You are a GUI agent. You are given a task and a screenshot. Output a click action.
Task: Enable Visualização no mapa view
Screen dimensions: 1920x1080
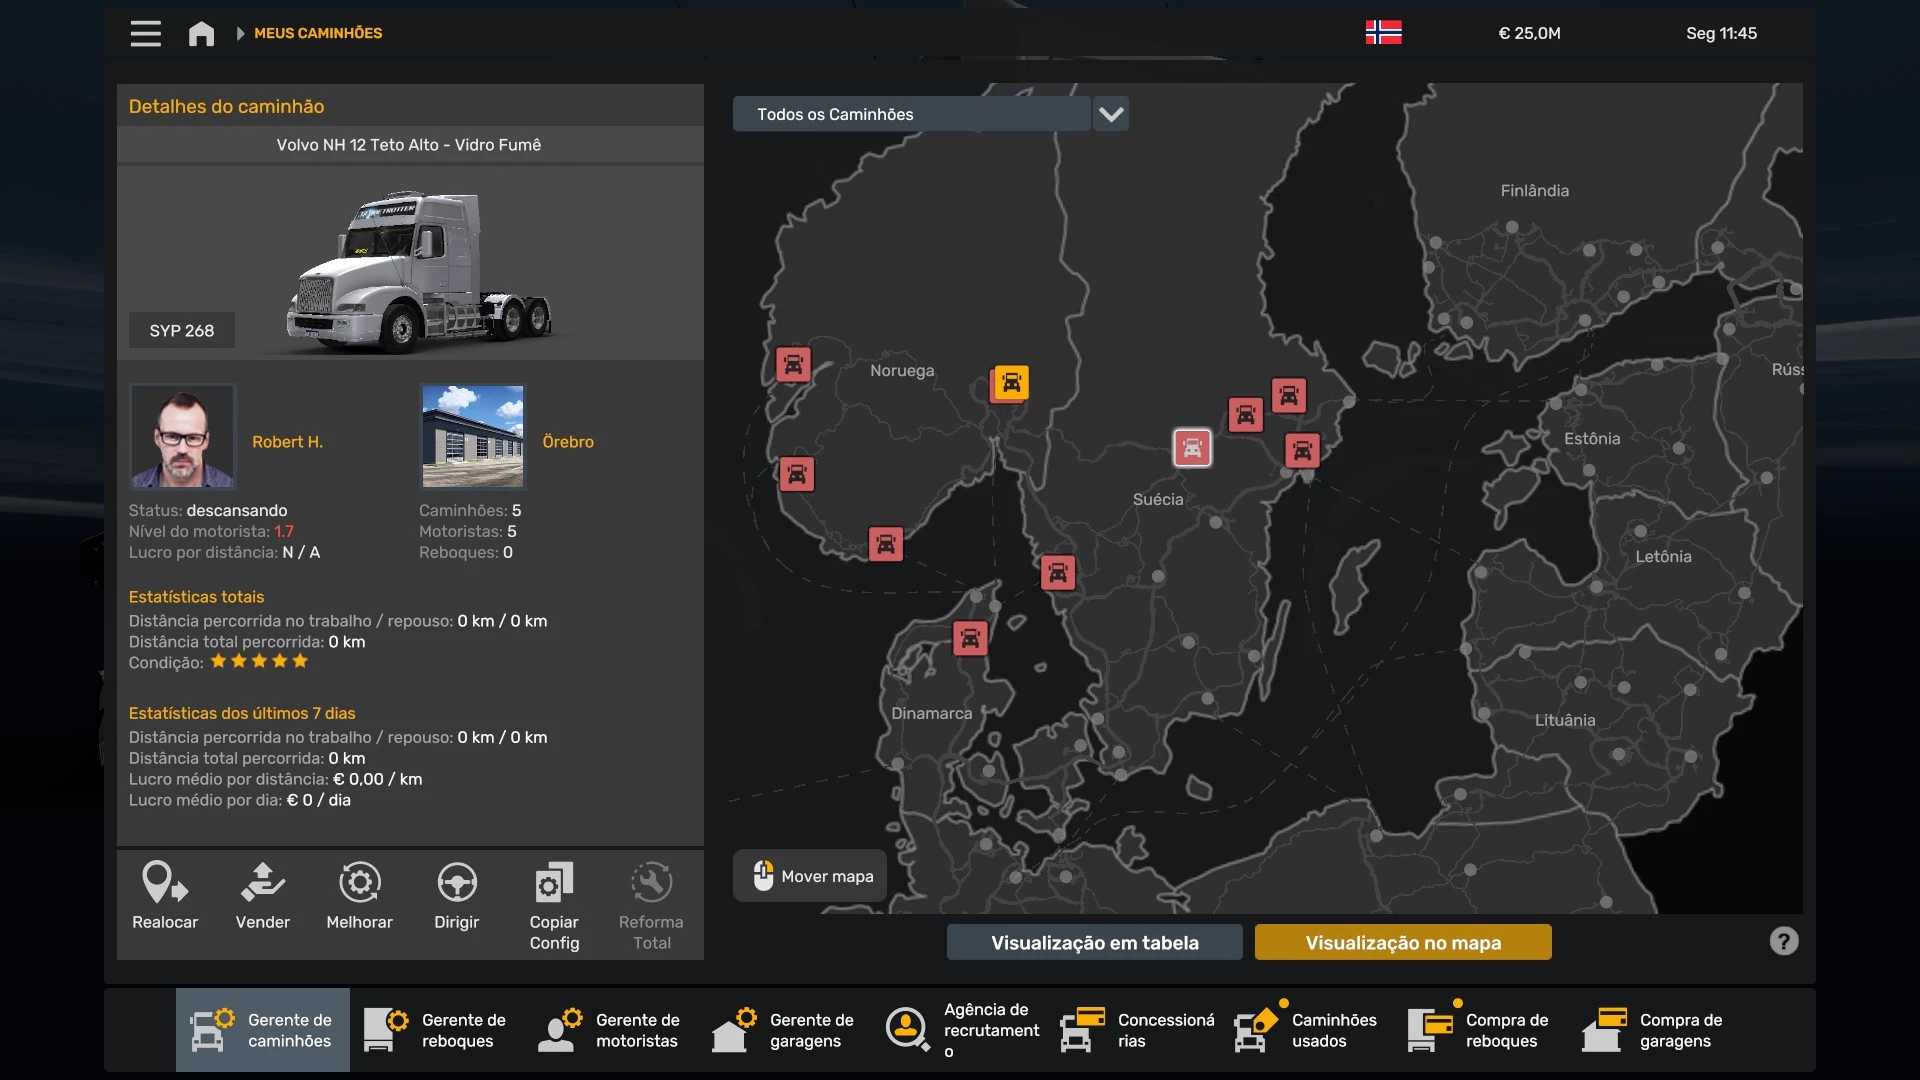(1402, 942)
